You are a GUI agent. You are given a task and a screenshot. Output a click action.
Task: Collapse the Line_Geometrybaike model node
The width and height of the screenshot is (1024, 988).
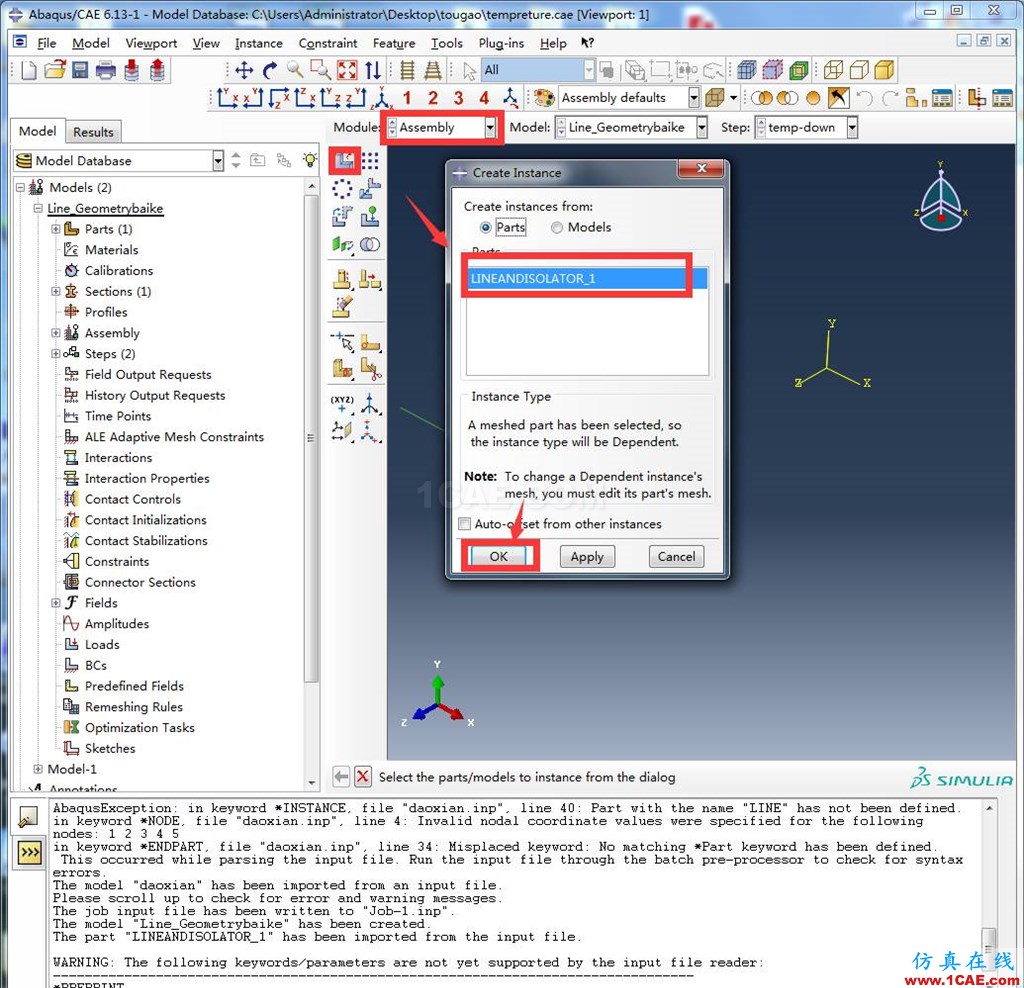pos(38,208)
